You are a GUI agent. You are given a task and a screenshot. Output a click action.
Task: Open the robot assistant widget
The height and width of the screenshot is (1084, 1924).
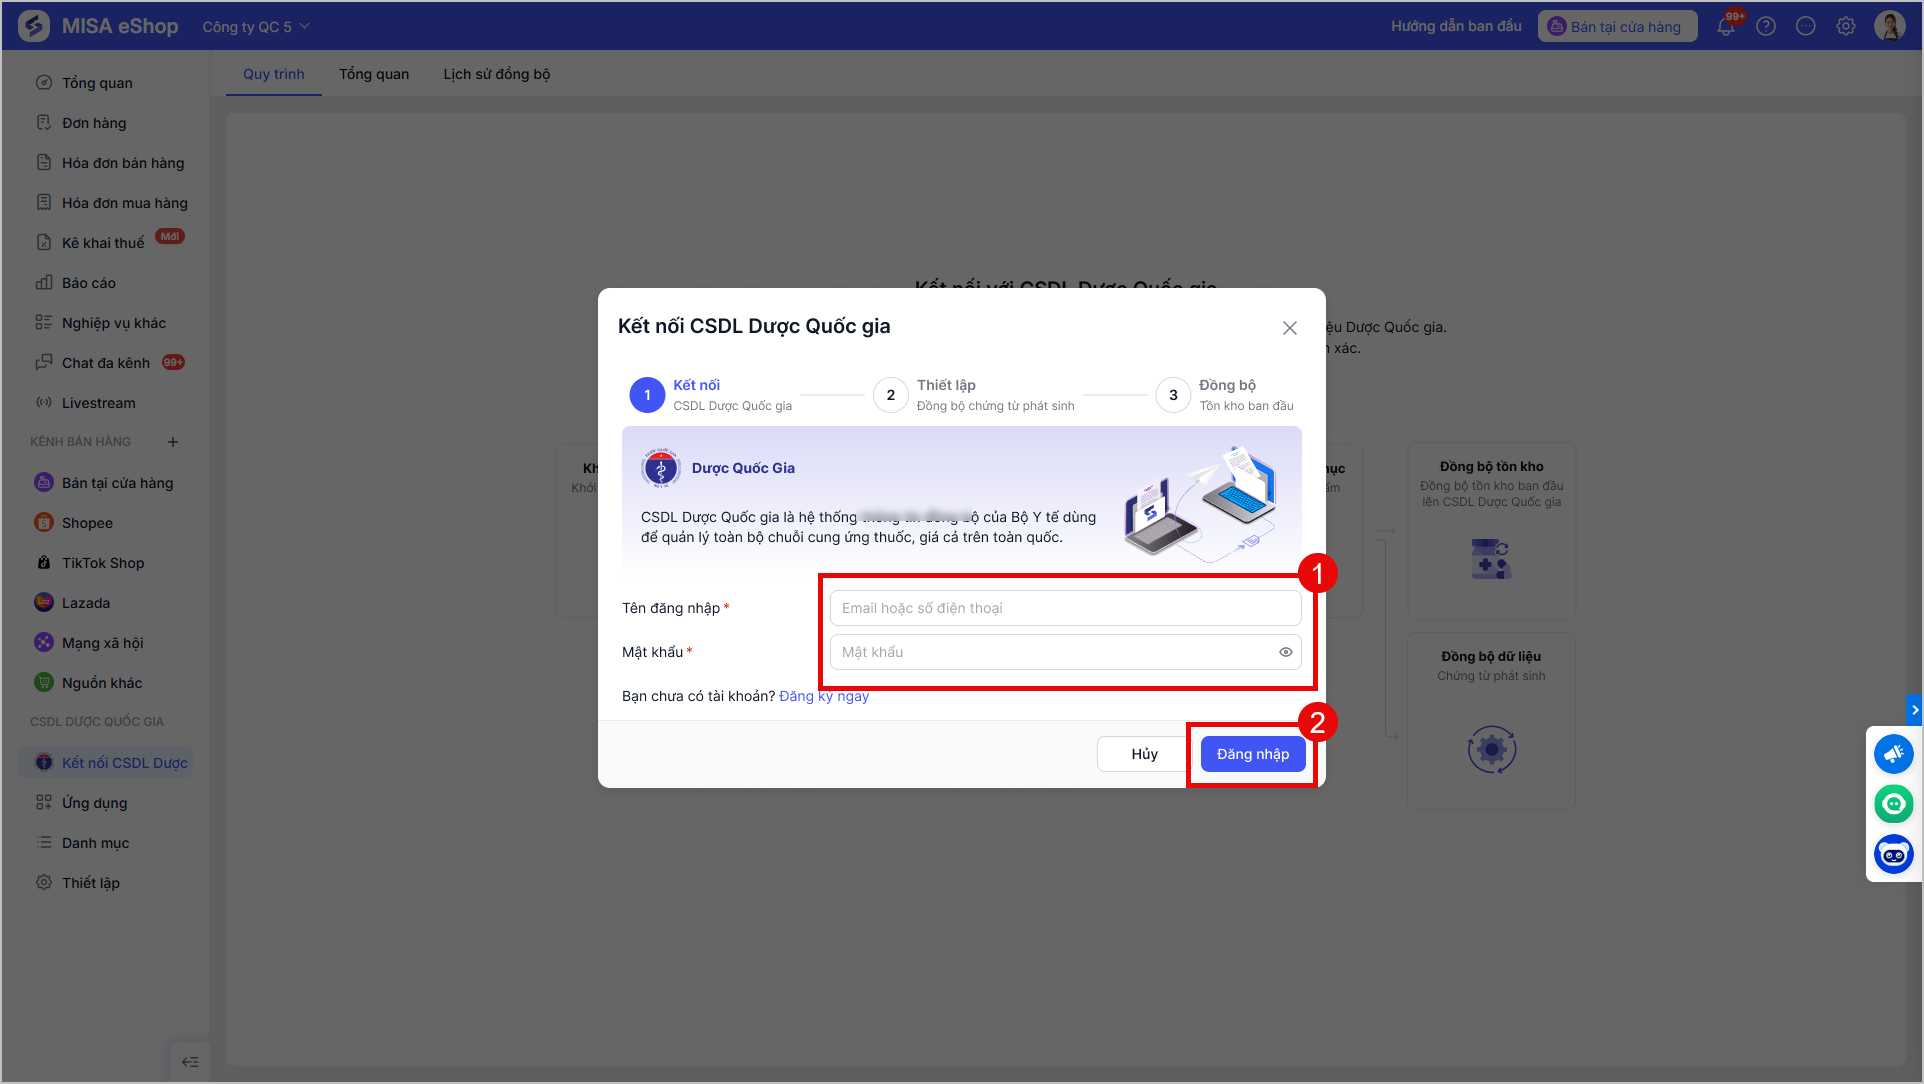1894,855
